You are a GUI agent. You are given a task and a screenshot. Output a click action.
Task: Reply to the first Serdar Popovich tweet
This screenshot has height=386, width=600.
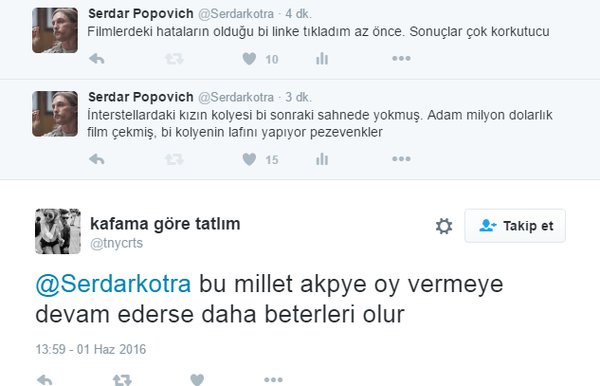96,59
